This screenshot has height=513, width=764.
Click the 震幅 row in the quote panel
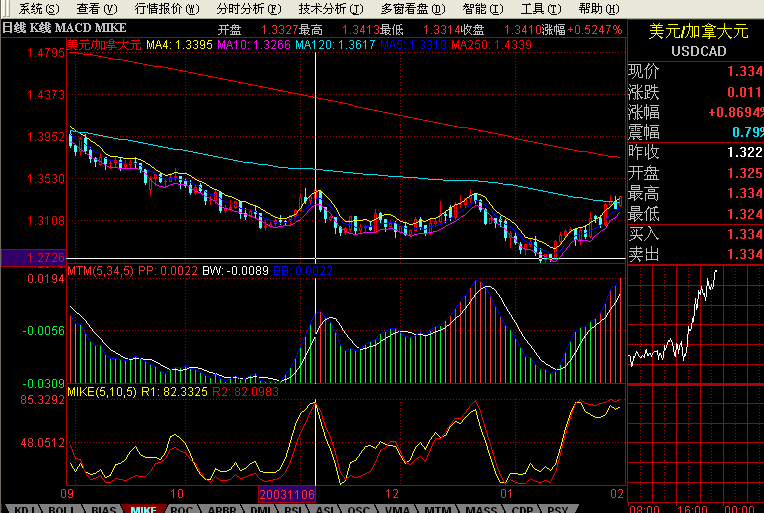696,132
